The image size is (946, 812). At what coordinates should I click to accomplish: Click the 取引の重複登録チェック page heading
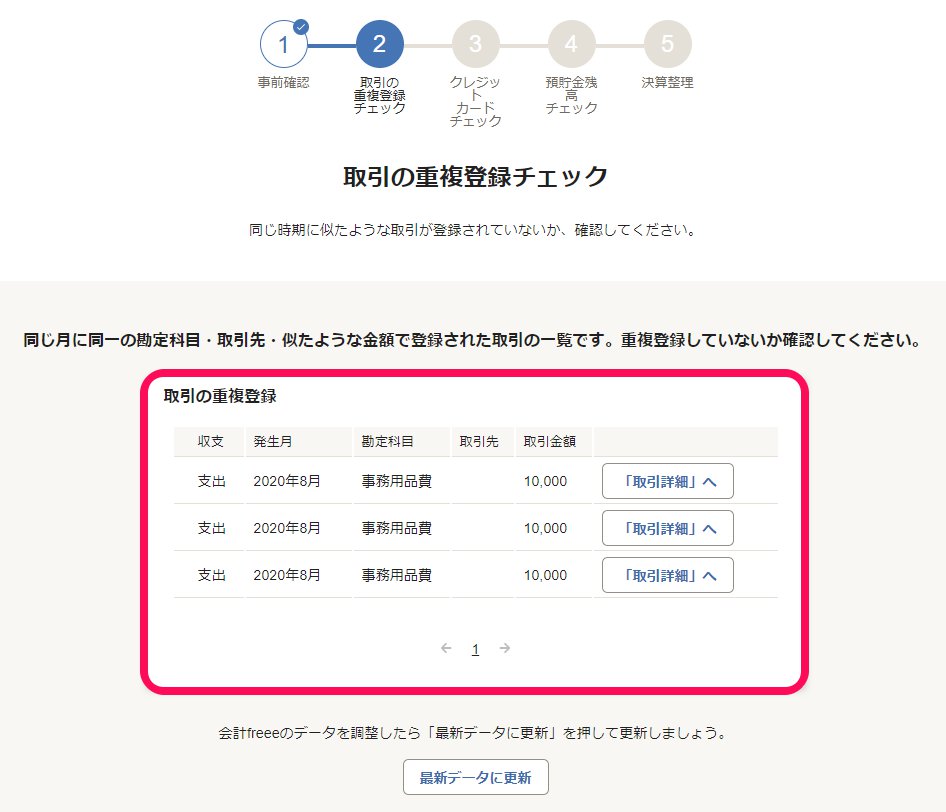coord(475,177)
